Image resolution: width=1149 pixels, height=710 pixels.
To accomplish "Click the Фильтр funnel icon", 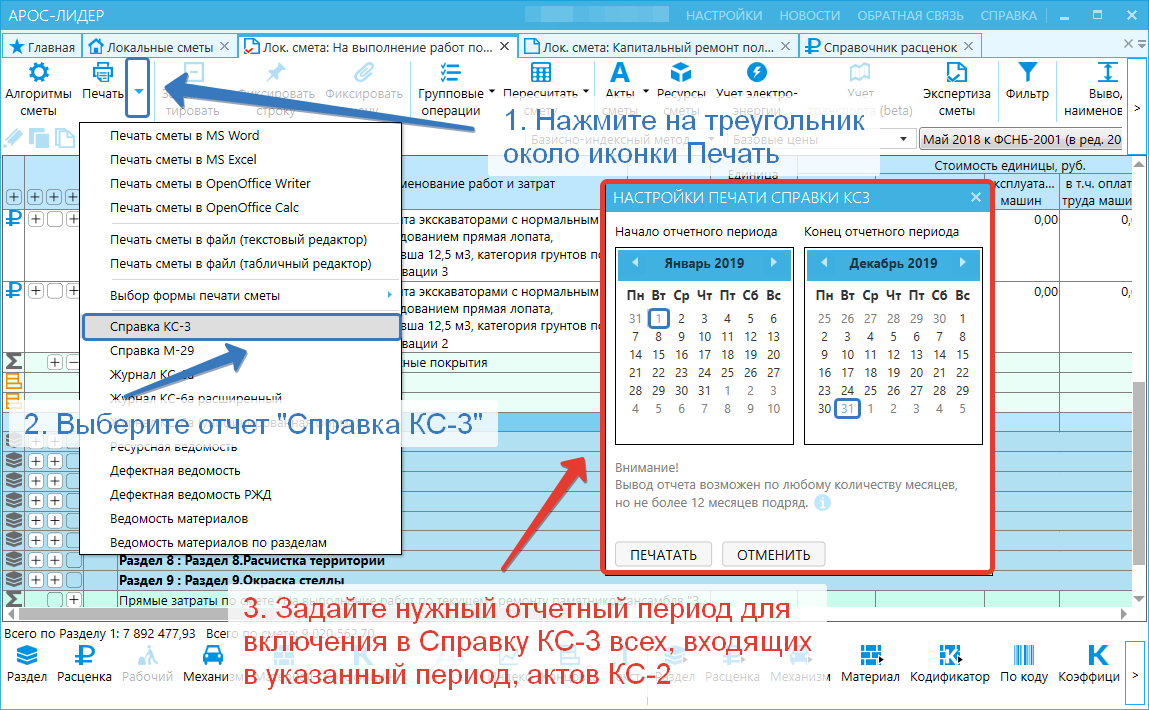I will pos(1027,72).
